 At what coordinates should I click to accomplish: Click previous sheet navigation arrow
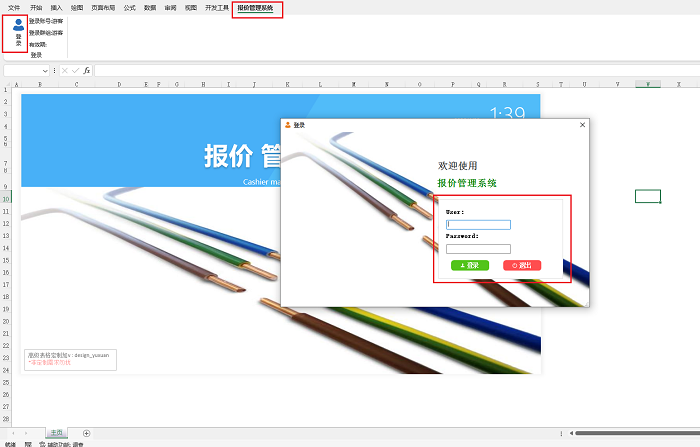[x=13, y=433]
